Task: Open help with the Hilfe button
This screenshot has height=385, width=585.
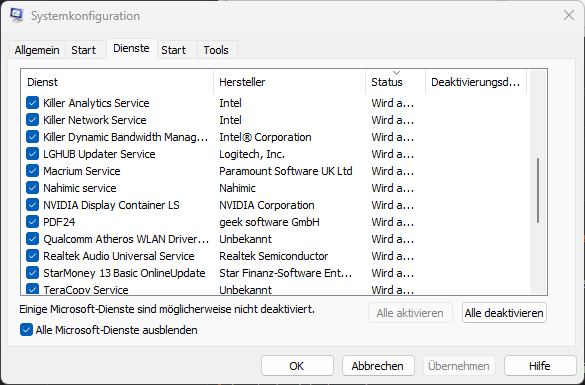Action: tap(540, 366)
